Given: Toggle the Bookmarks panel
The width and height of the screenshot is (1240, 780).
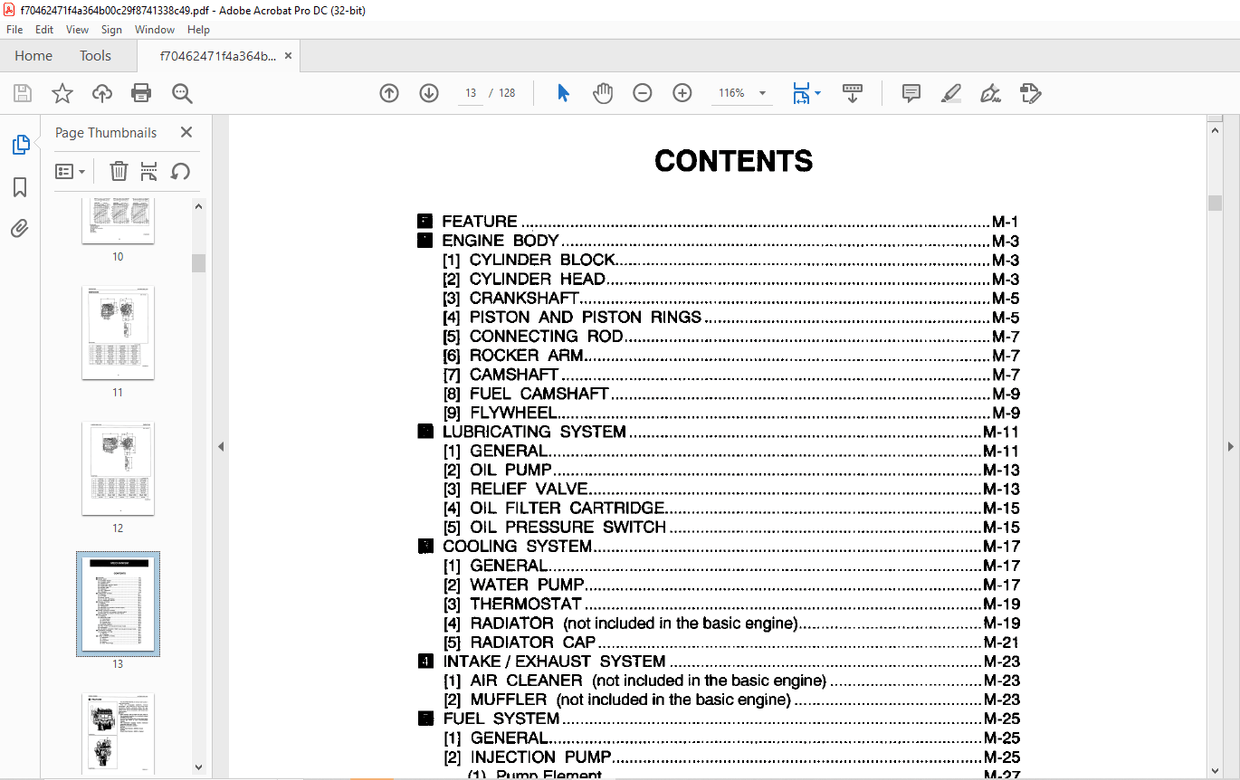Looking at the screenshot, I should pos(20,187).
